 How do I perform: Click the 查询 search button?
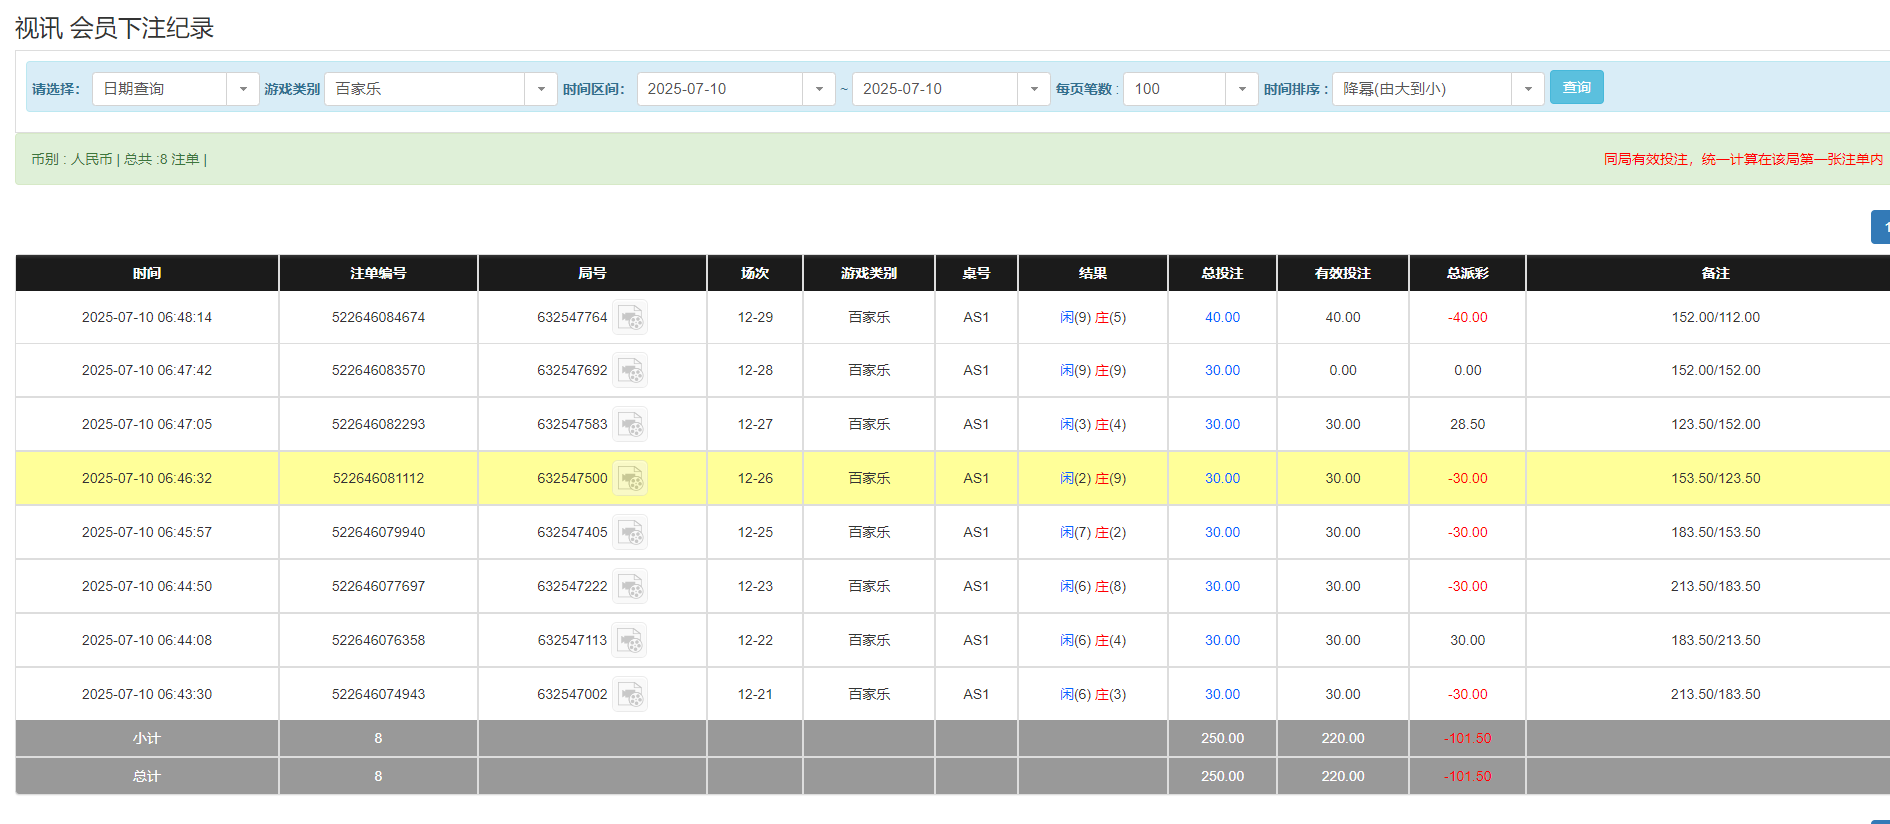tap(1576, 88)
